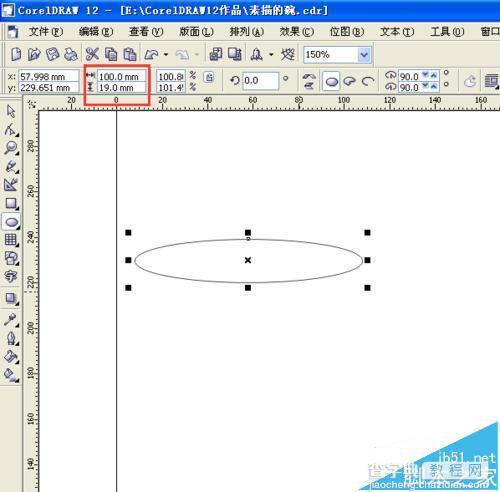Toggle clockwise/counterclockwise arc direction button
Screen dimensions: 500x492
470,81
